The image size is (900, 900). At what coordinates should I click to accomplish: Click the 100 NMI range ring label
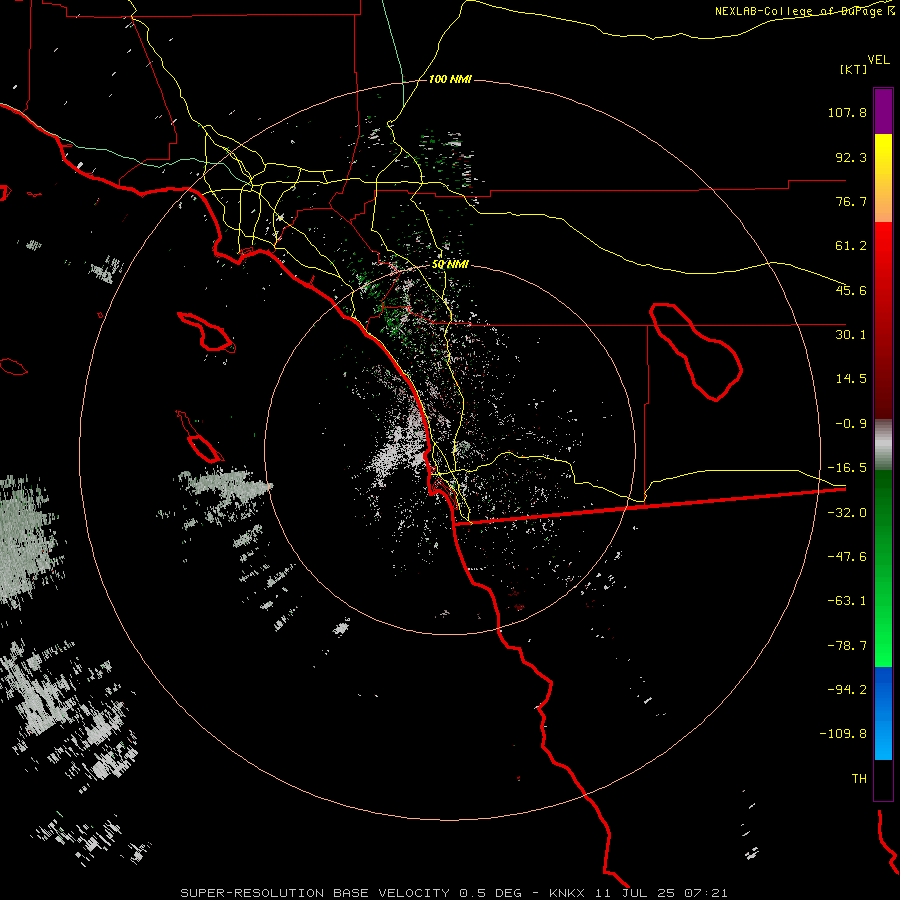pos(450,79)
